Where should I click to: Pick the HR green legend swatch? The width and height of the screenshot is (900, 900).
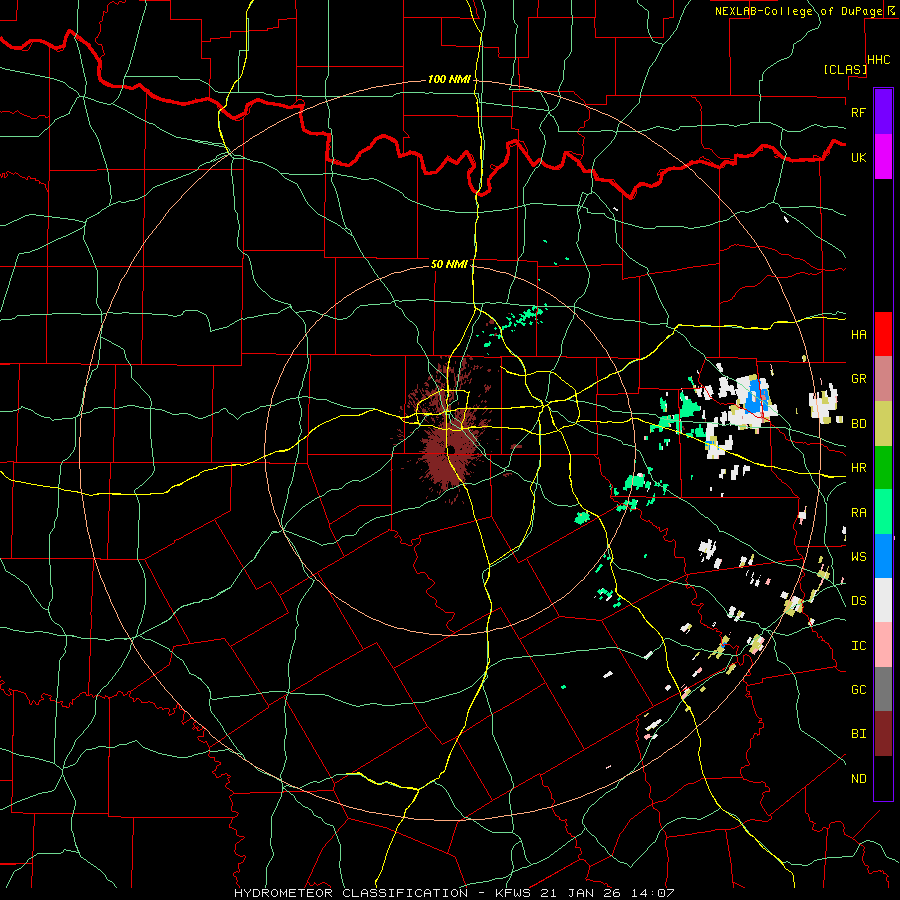click(883, 467)
